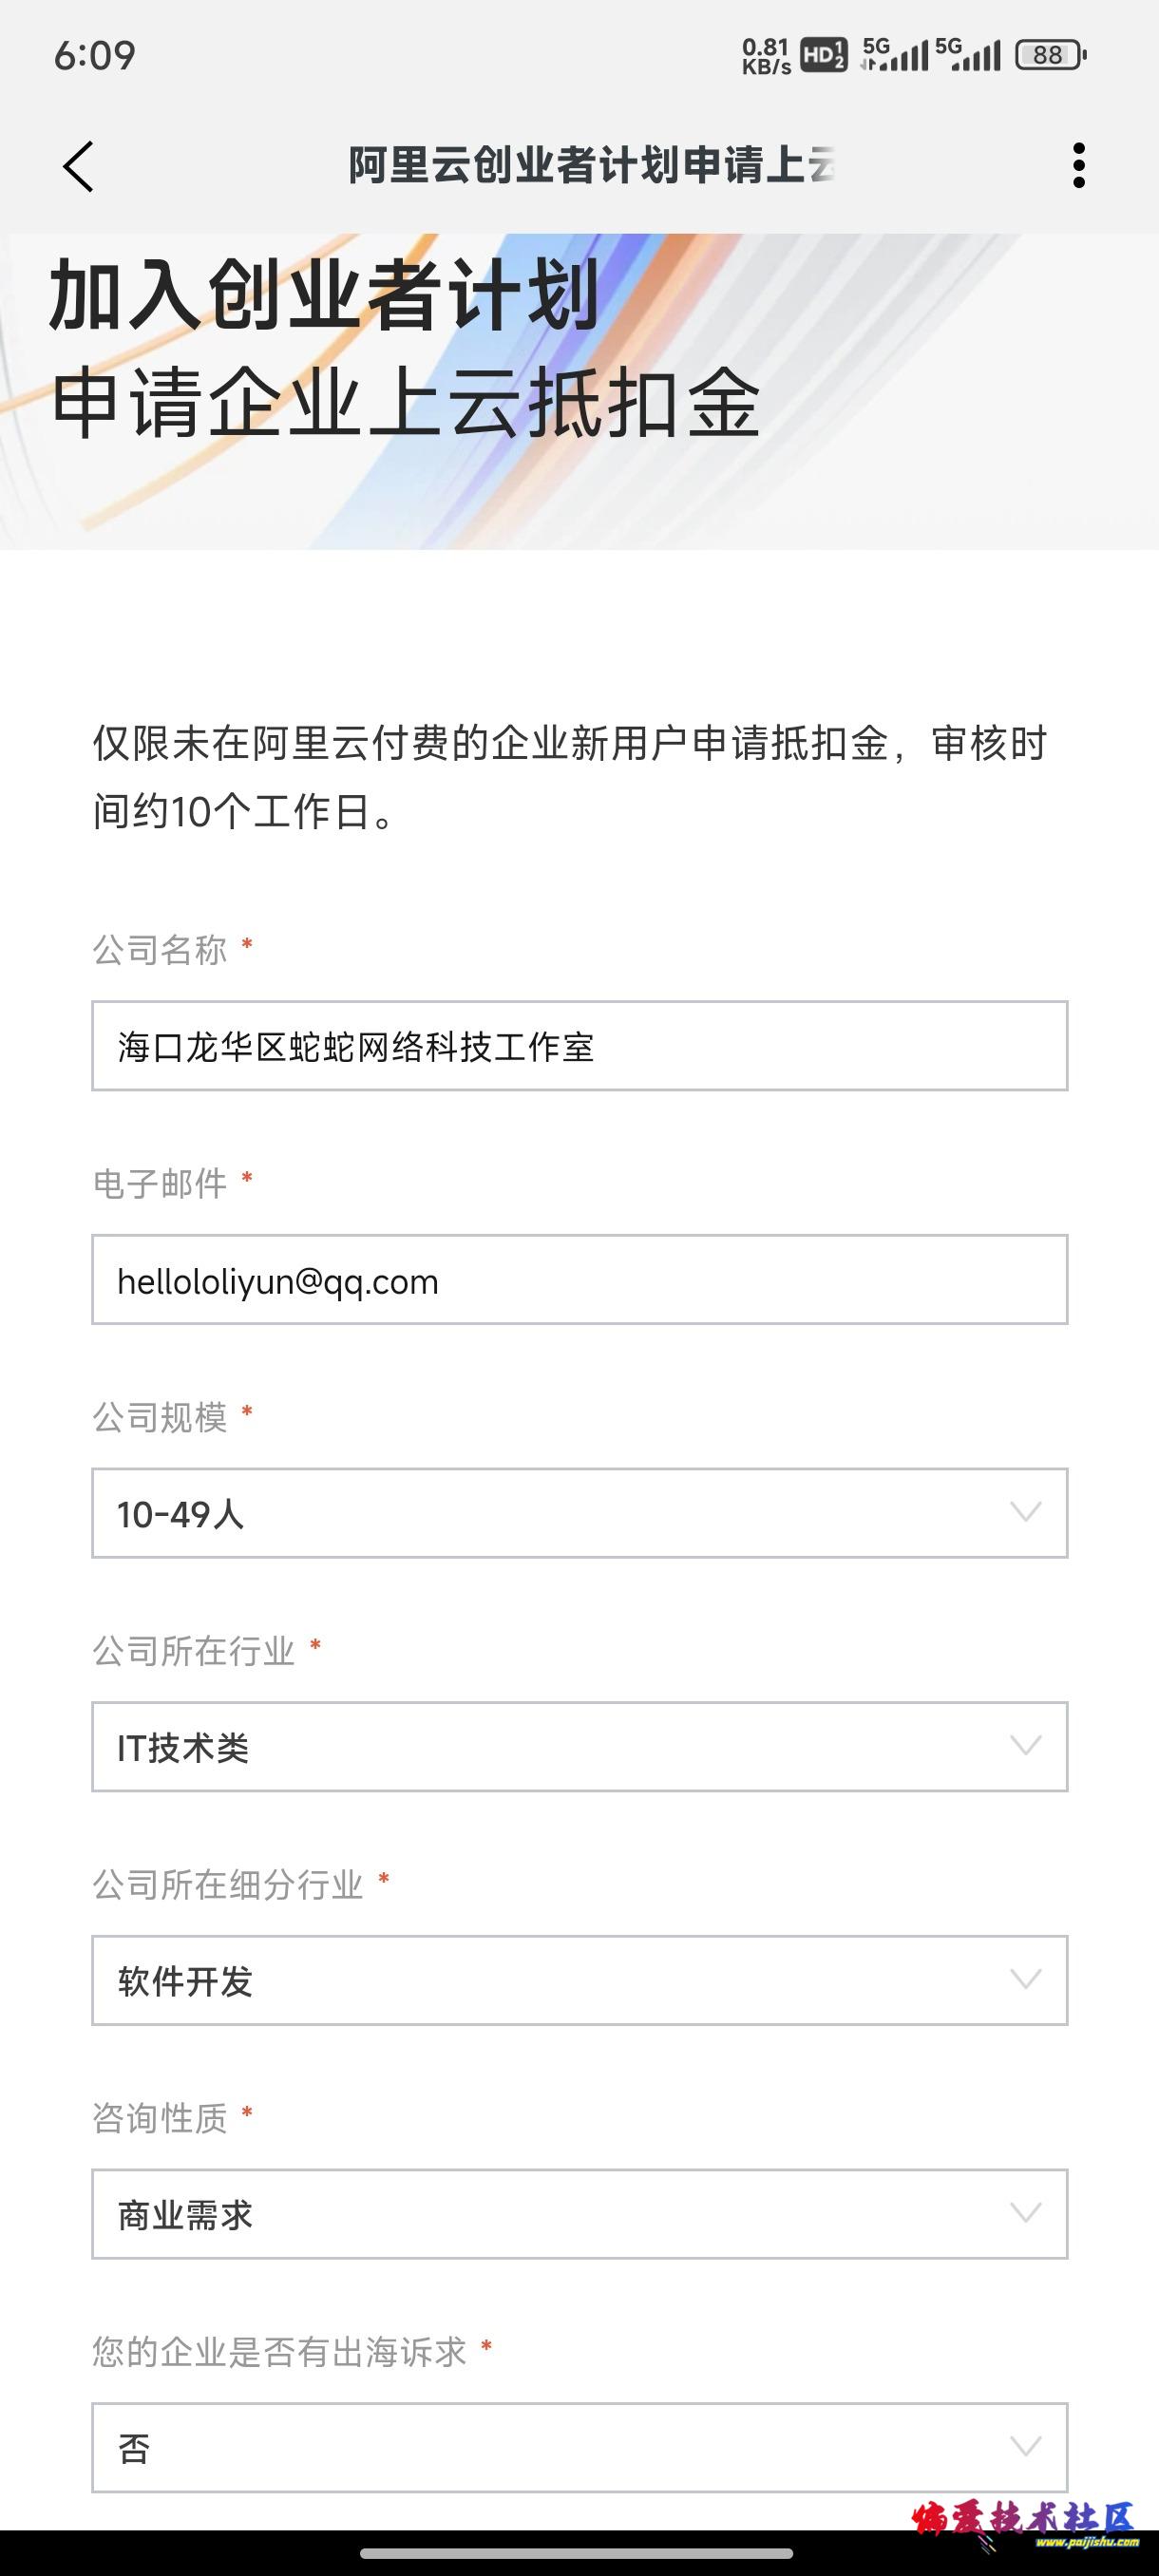This screenshot has height=2576, width=1159.
Task: Expand the 公司规模 dropdown showing 10-49人
Action: tap(580, 1513)
